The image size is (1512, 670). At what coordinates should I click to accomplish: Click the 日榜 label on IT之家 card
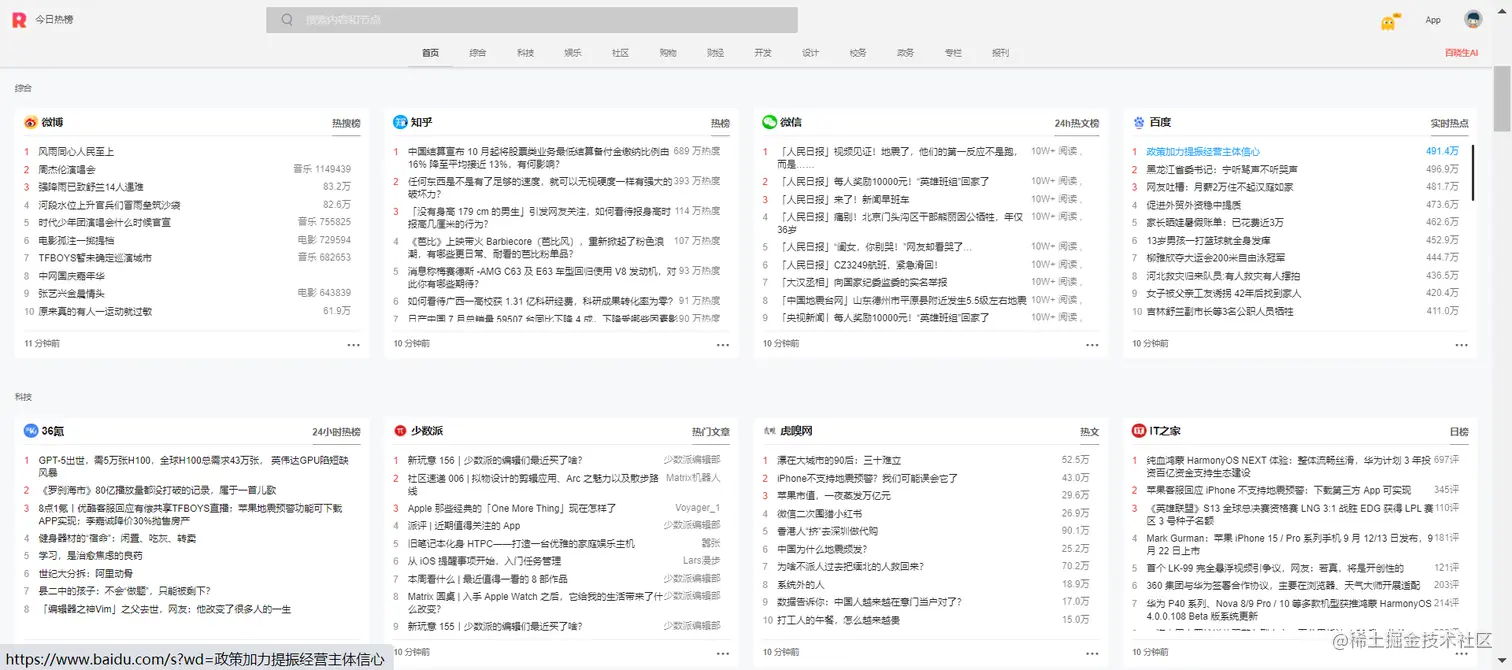pos(1459,432)
